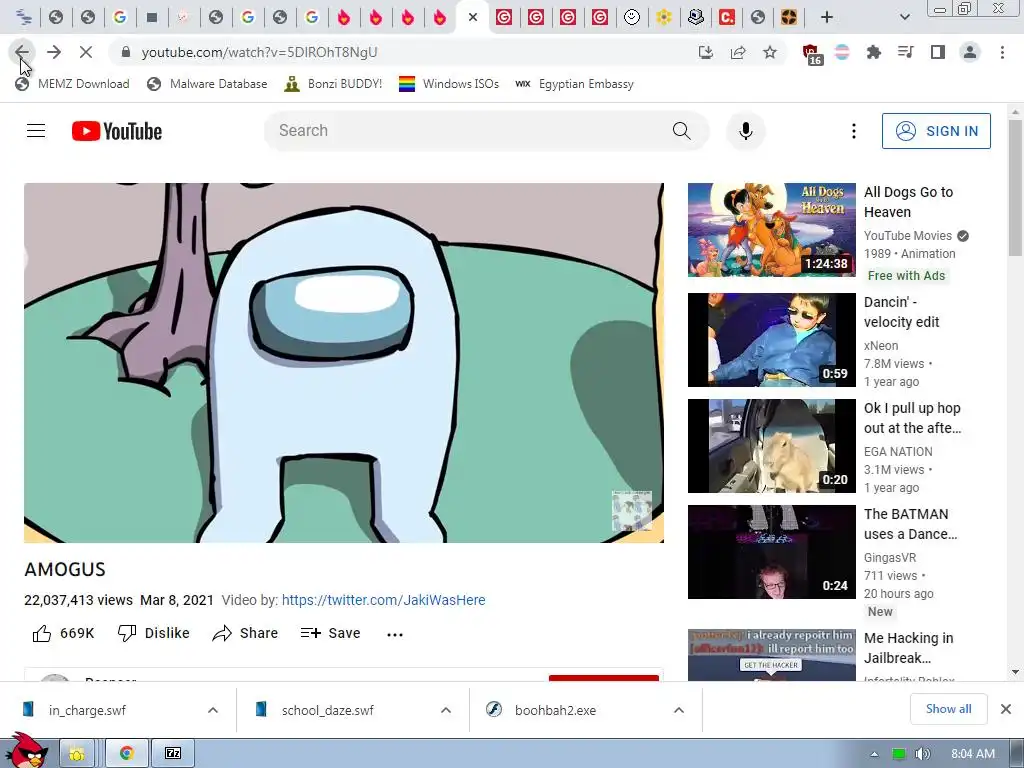The image size is (1024, 768).
Task: Stop loading the page
Action: tap(86, 52)
